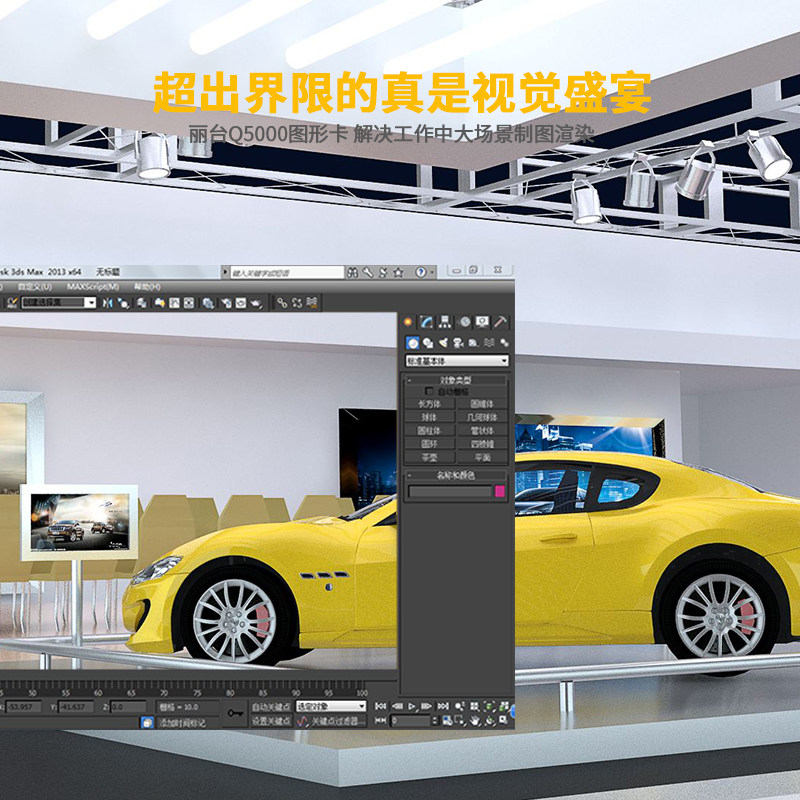Click the Zoom viewport navigation icon

(460, 706)
